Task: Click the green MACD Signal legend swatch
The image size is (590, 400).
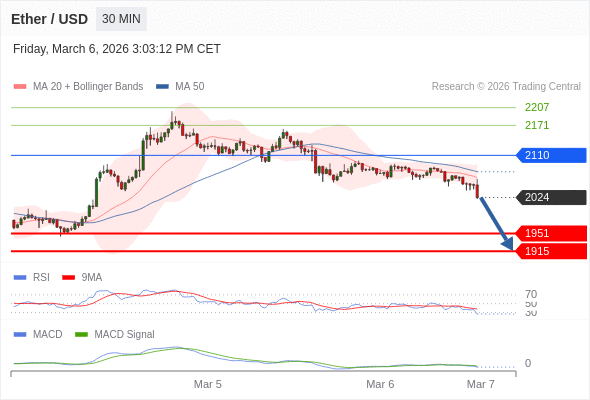Action: (x=81, y=335)
